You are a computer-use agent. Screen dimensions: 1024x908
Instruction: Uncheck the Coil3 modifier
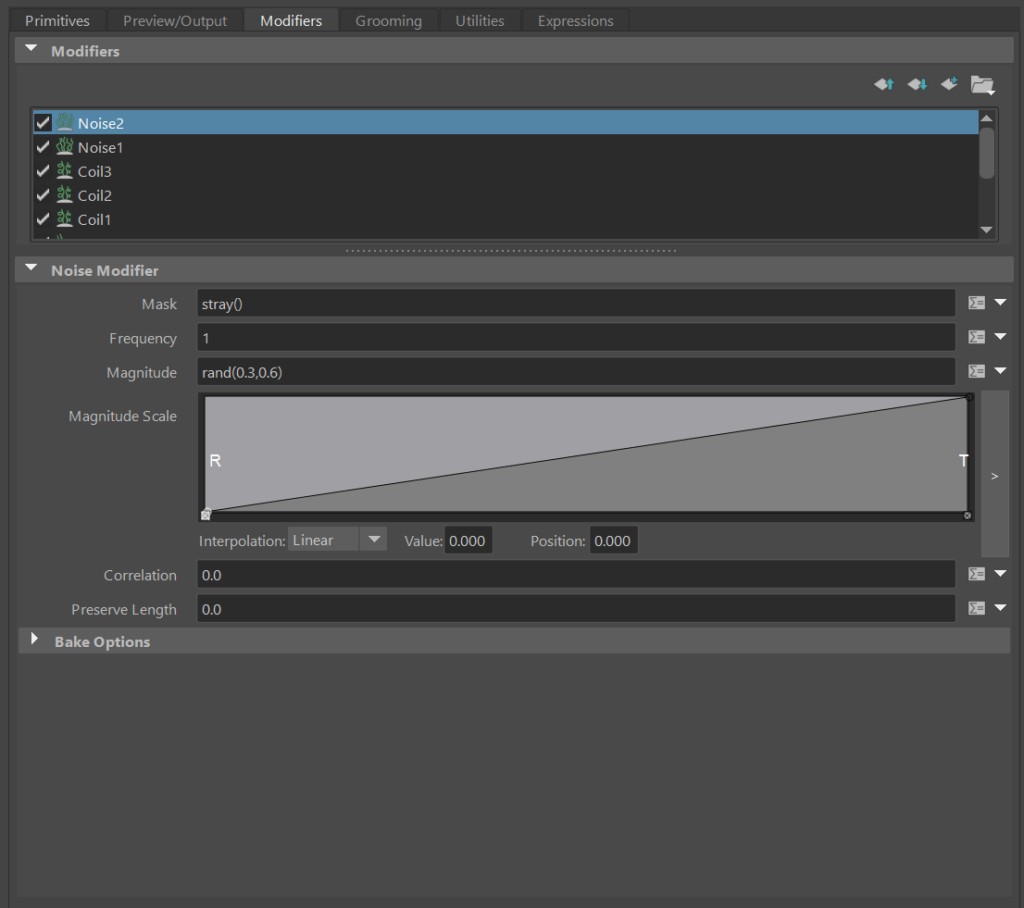pyautogui.click(x=43, y=171)
